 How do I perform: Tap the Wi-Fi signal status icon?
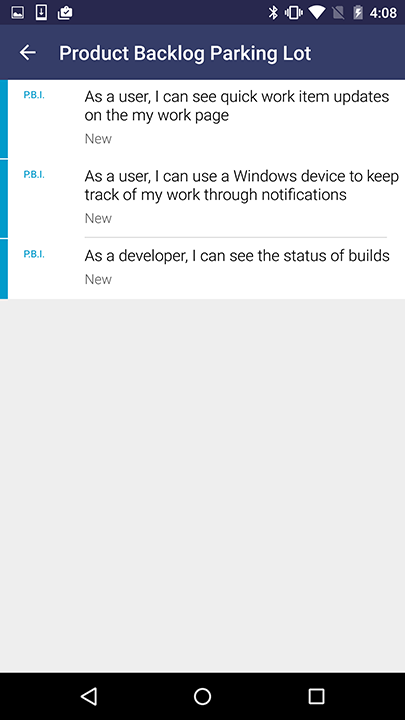pos(317,13)
